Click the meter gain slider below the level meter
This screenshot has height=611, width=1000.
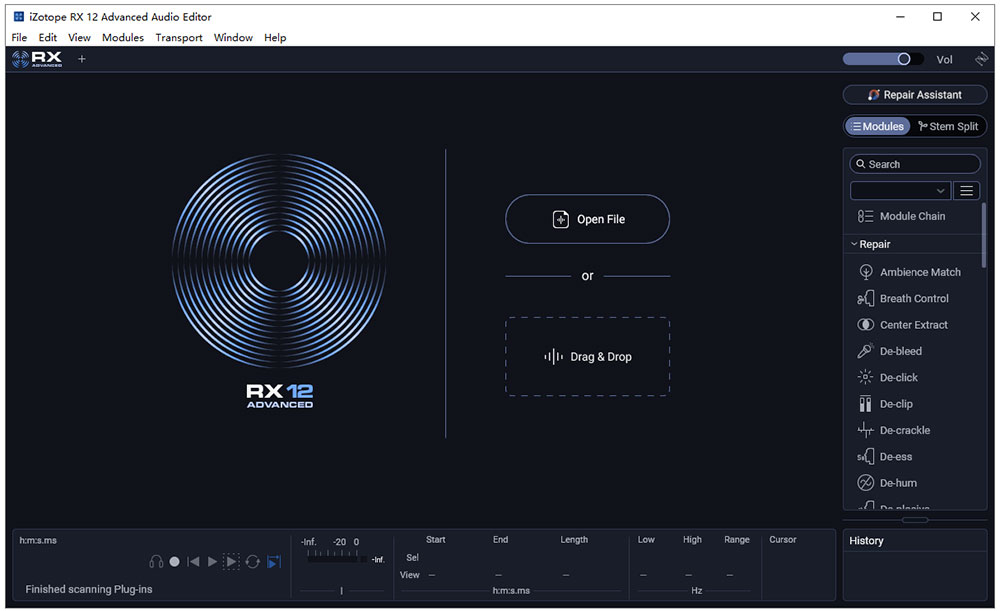[341, 591]
